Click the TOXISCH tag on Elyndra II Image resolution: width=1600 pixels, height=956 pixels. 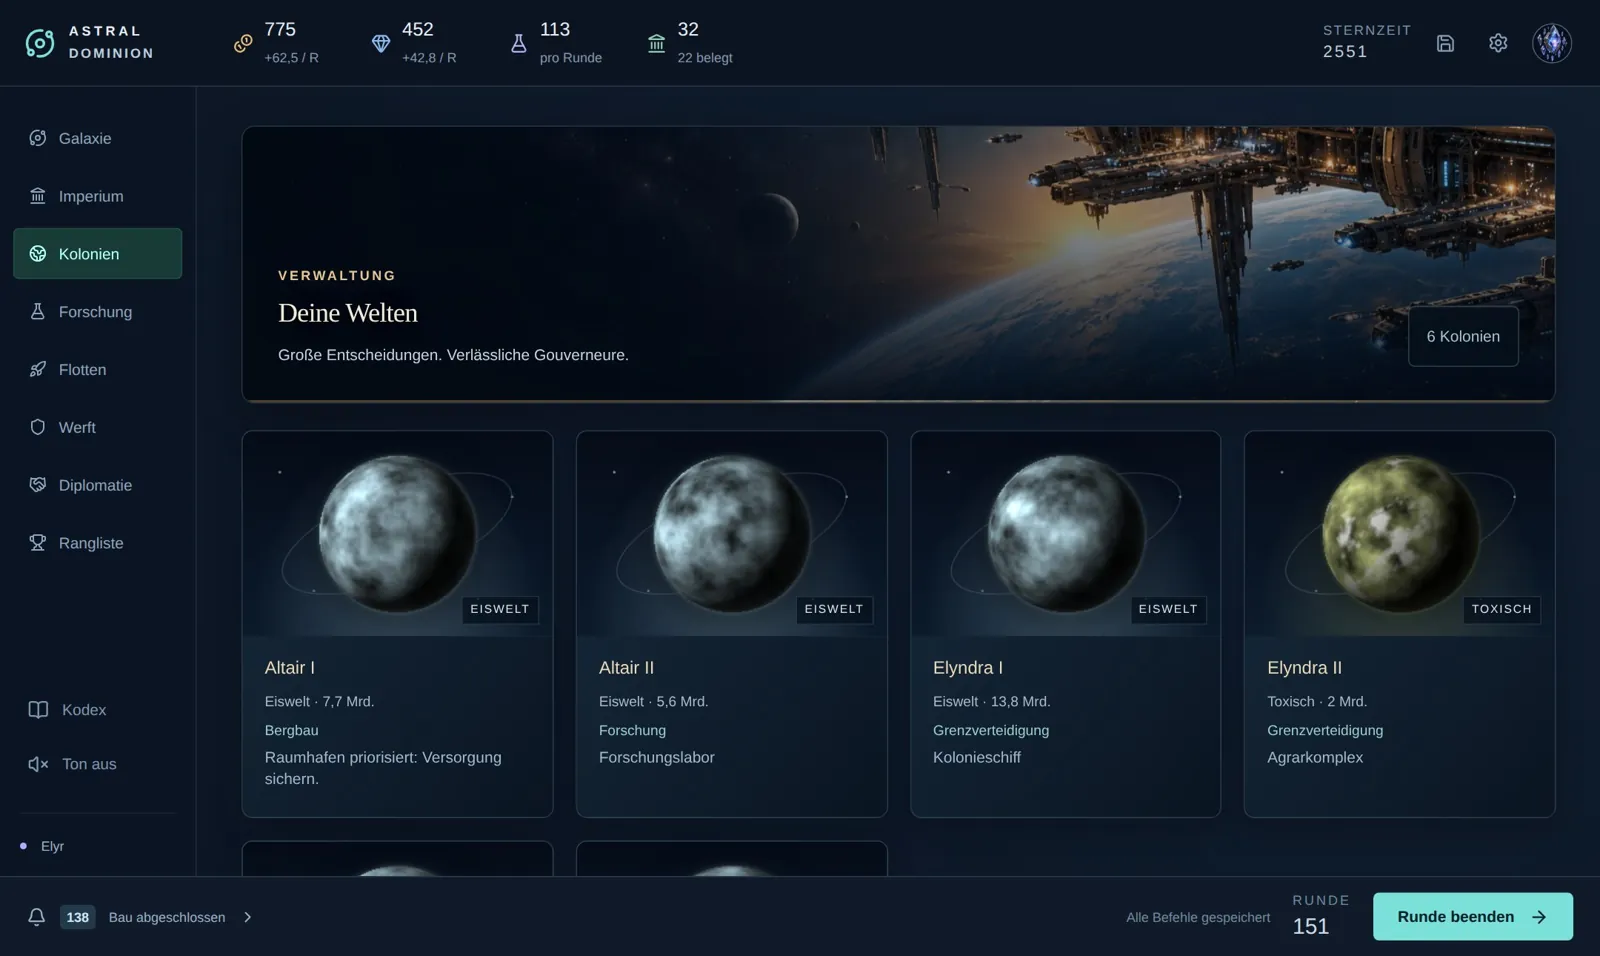pyautogui.click(x=1501, y=609)
